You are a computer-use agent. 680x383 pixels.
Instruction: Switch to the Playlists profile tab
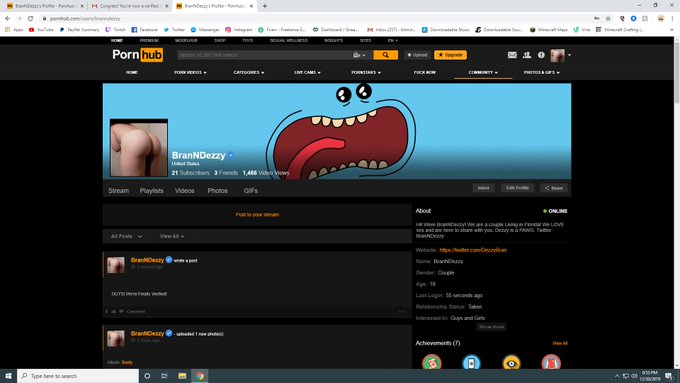tap(151, 190)
